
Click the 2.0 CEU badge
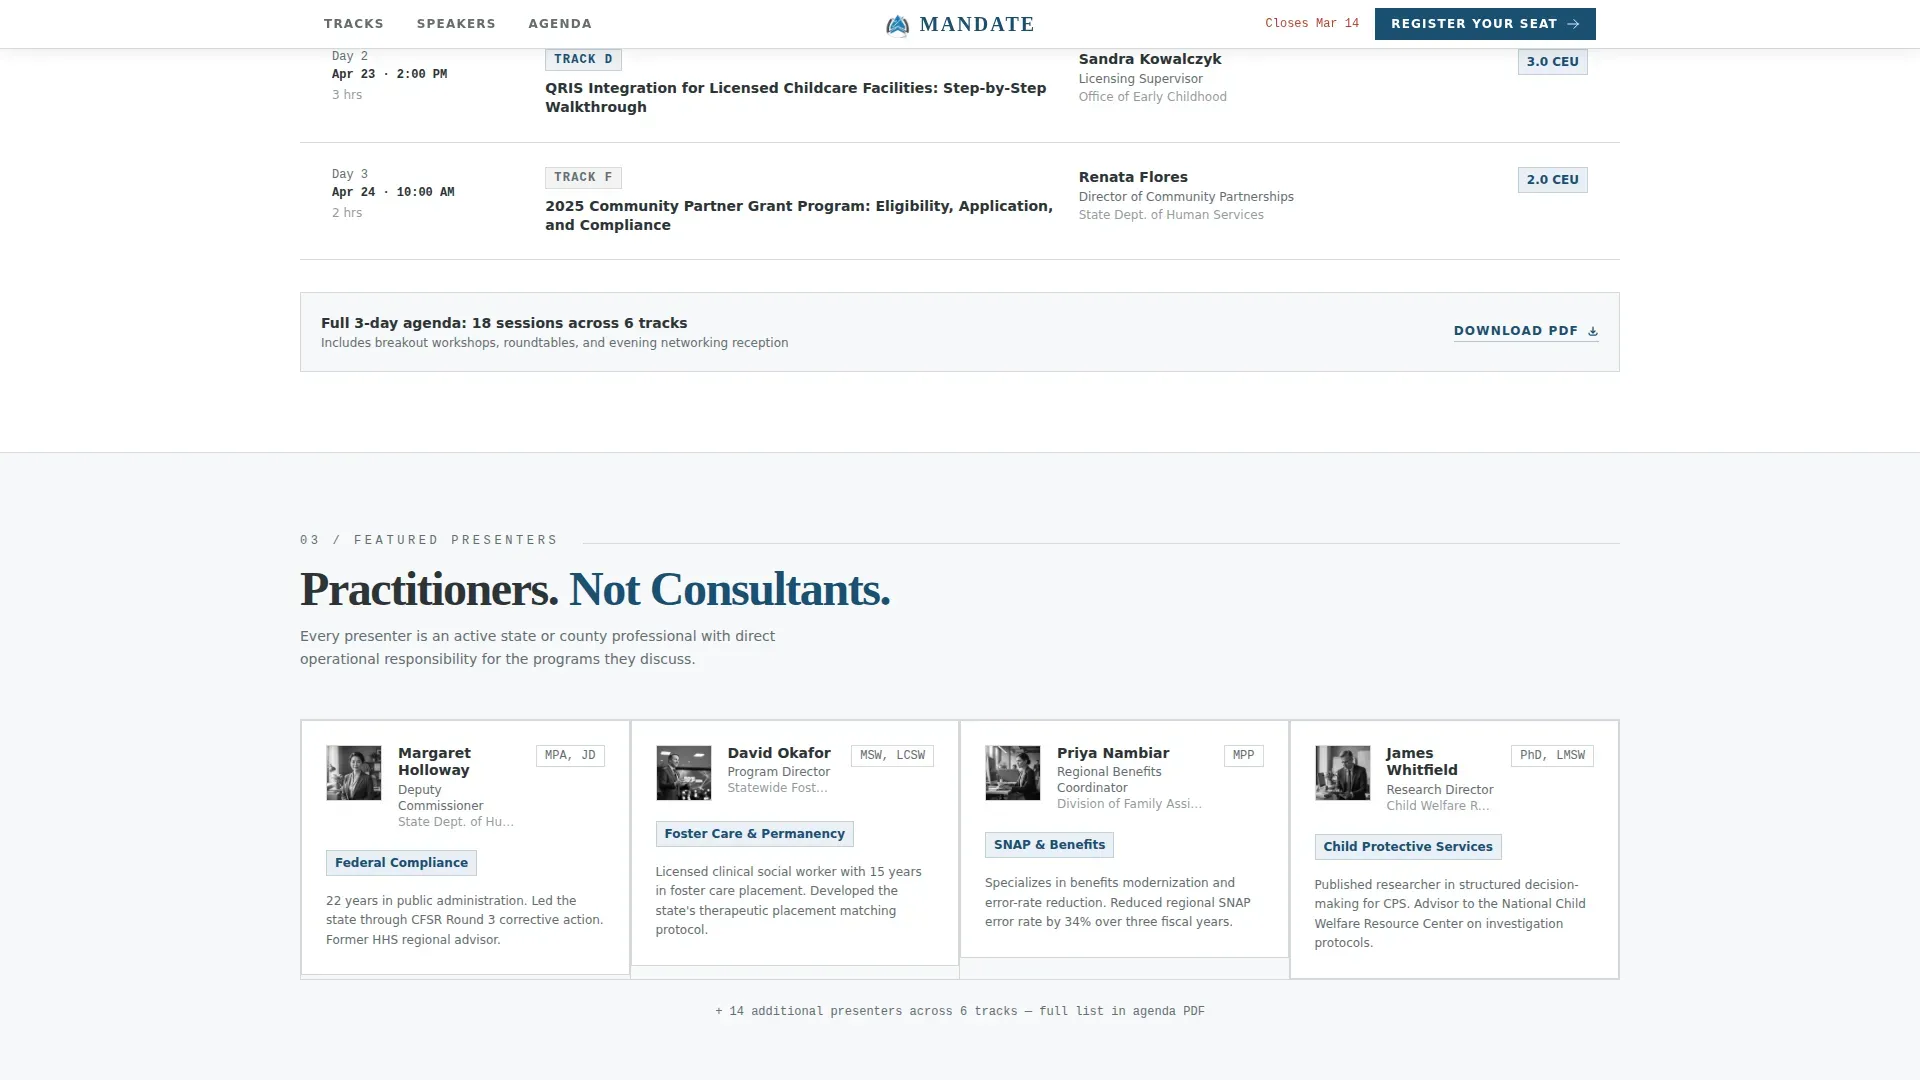click(x=1552, y=180)
